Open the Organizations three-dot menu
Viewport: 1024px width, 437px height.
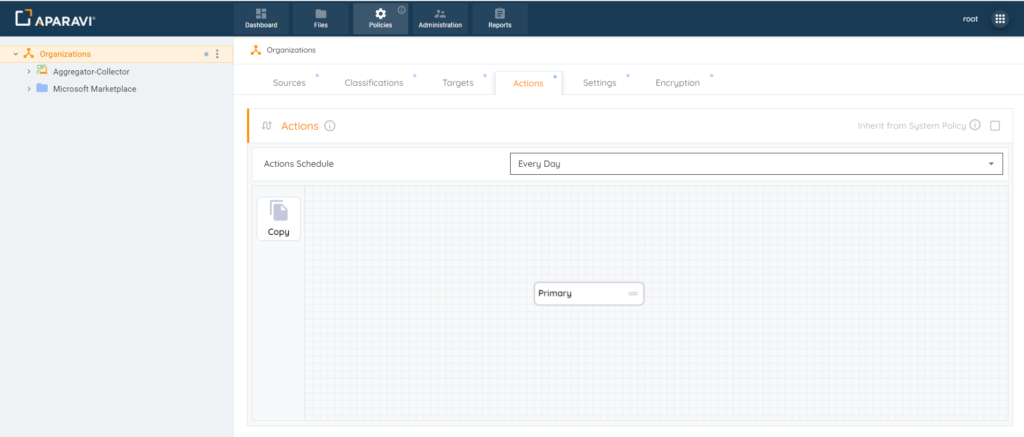tap(217, 54)
